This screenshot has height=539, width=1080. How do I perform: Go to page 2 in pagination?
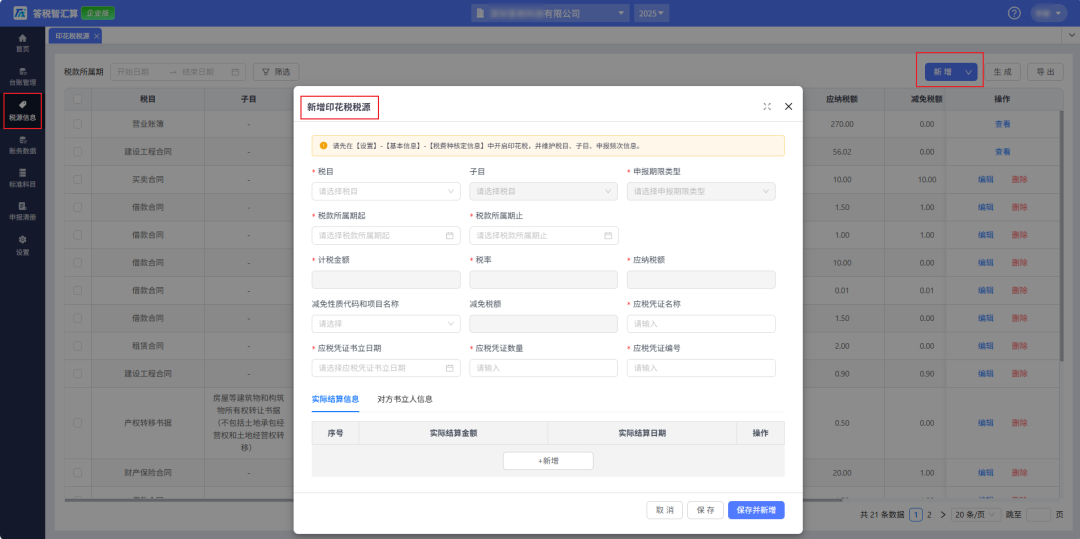point(929,514)
